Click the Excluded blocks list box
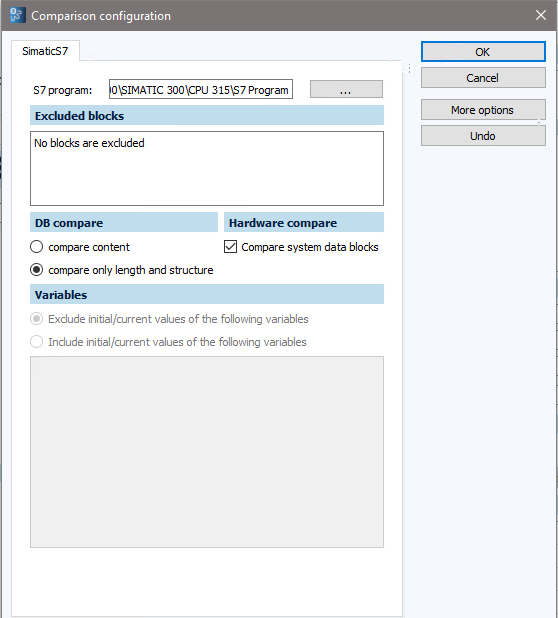Viewport: 558px width, 618px height. (x=207, y=168)
